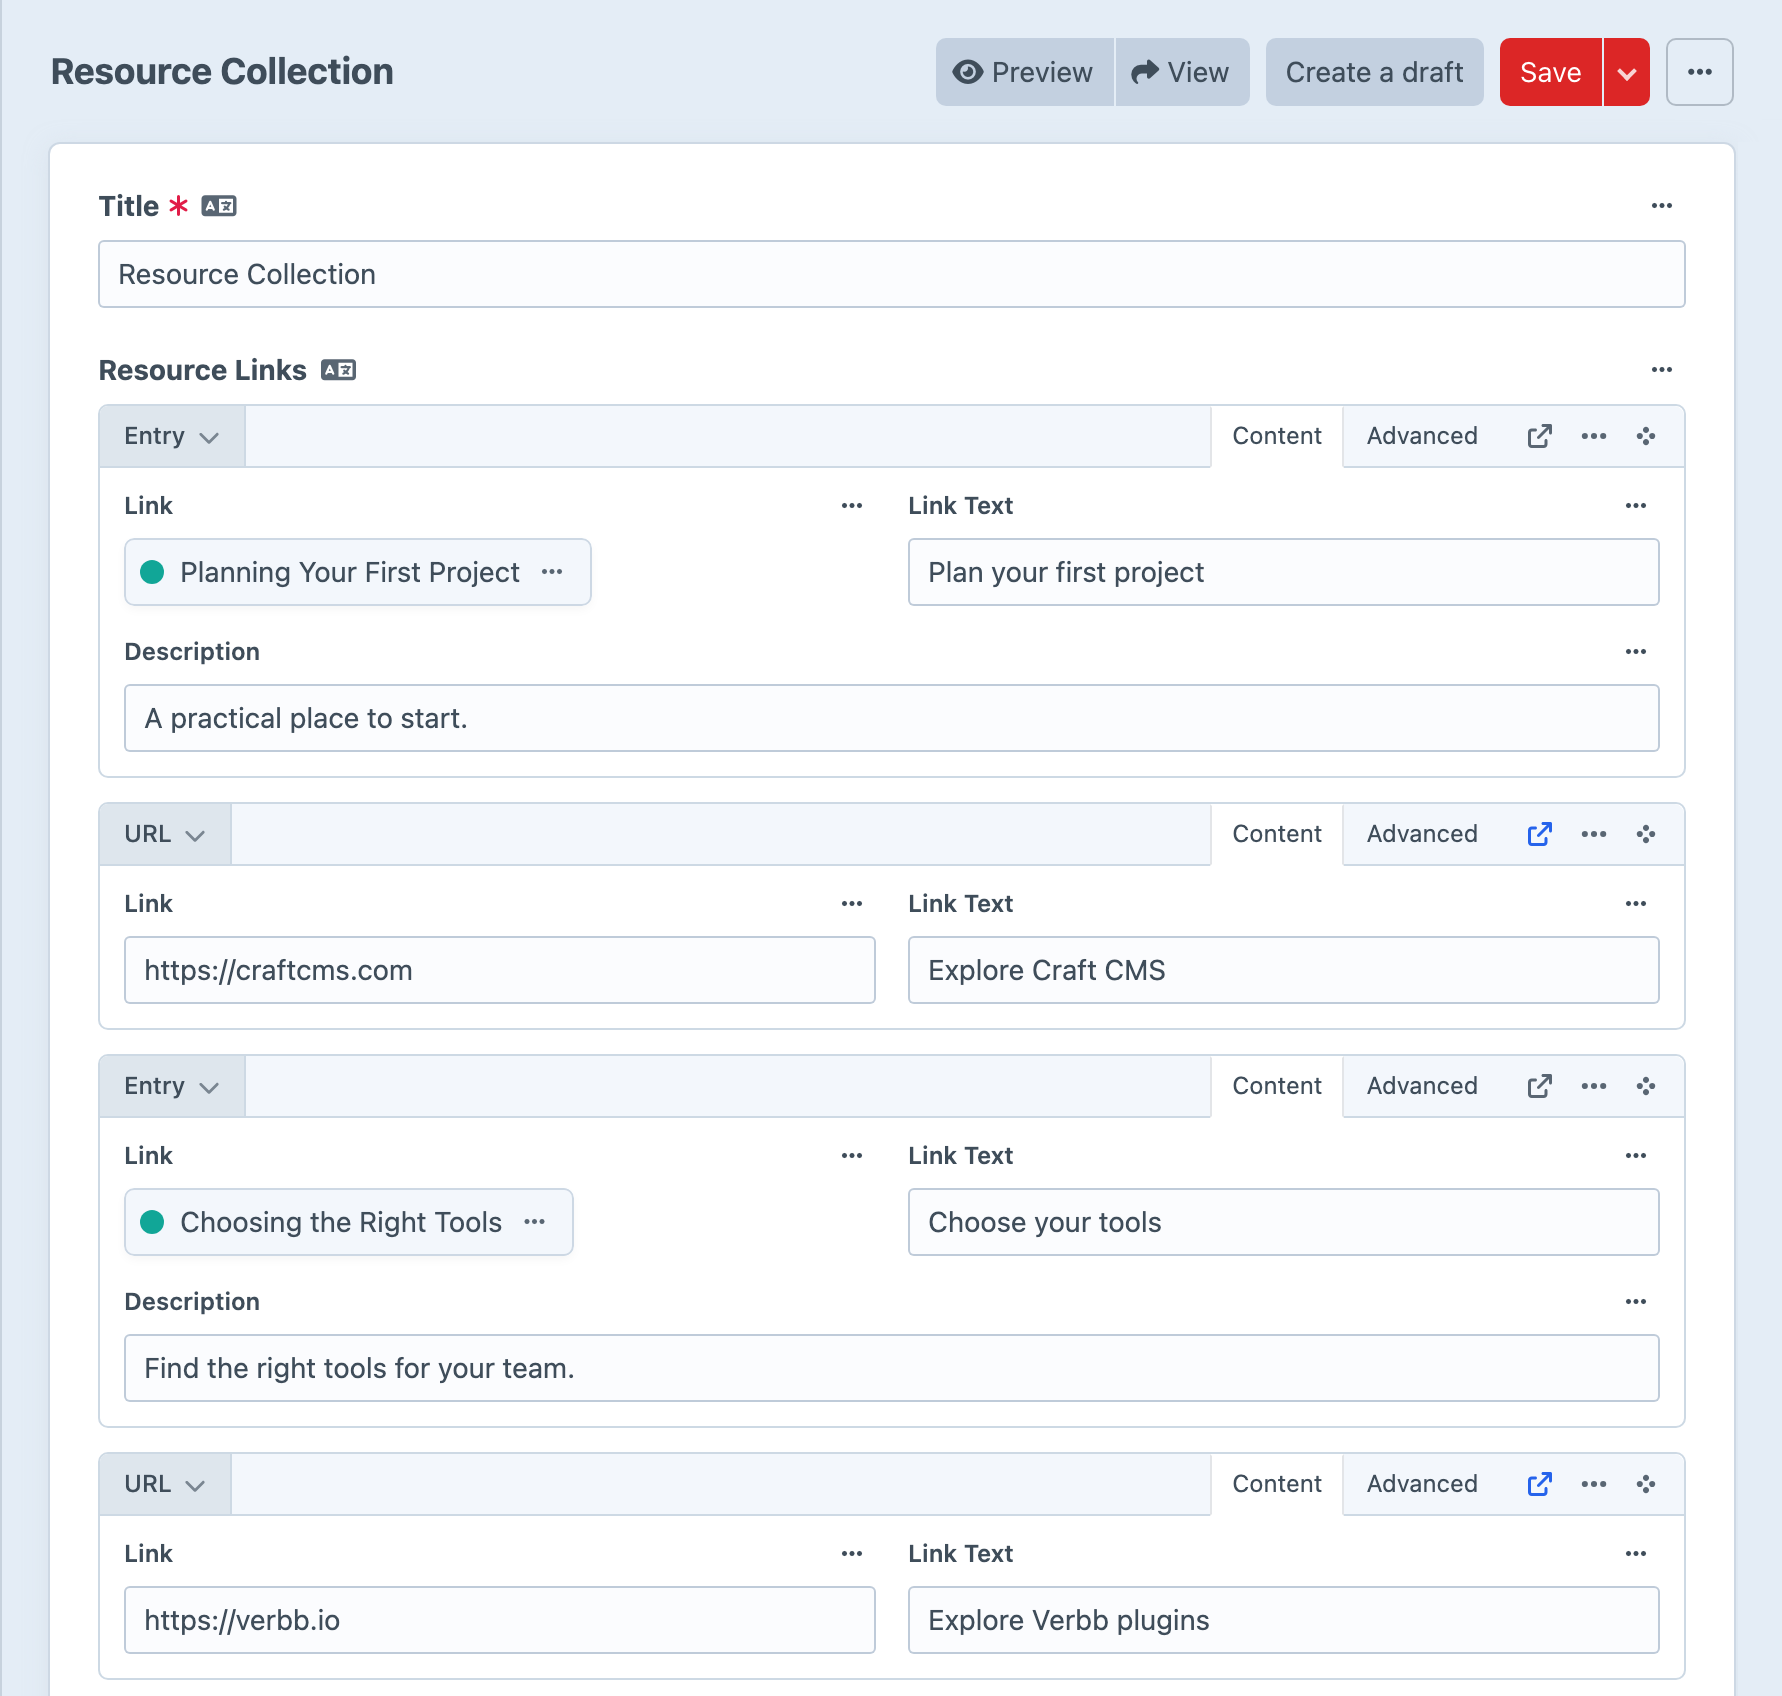Open Title field actions ellipsis menu
This screenshot has height=1696, width=1782.
1662,206
